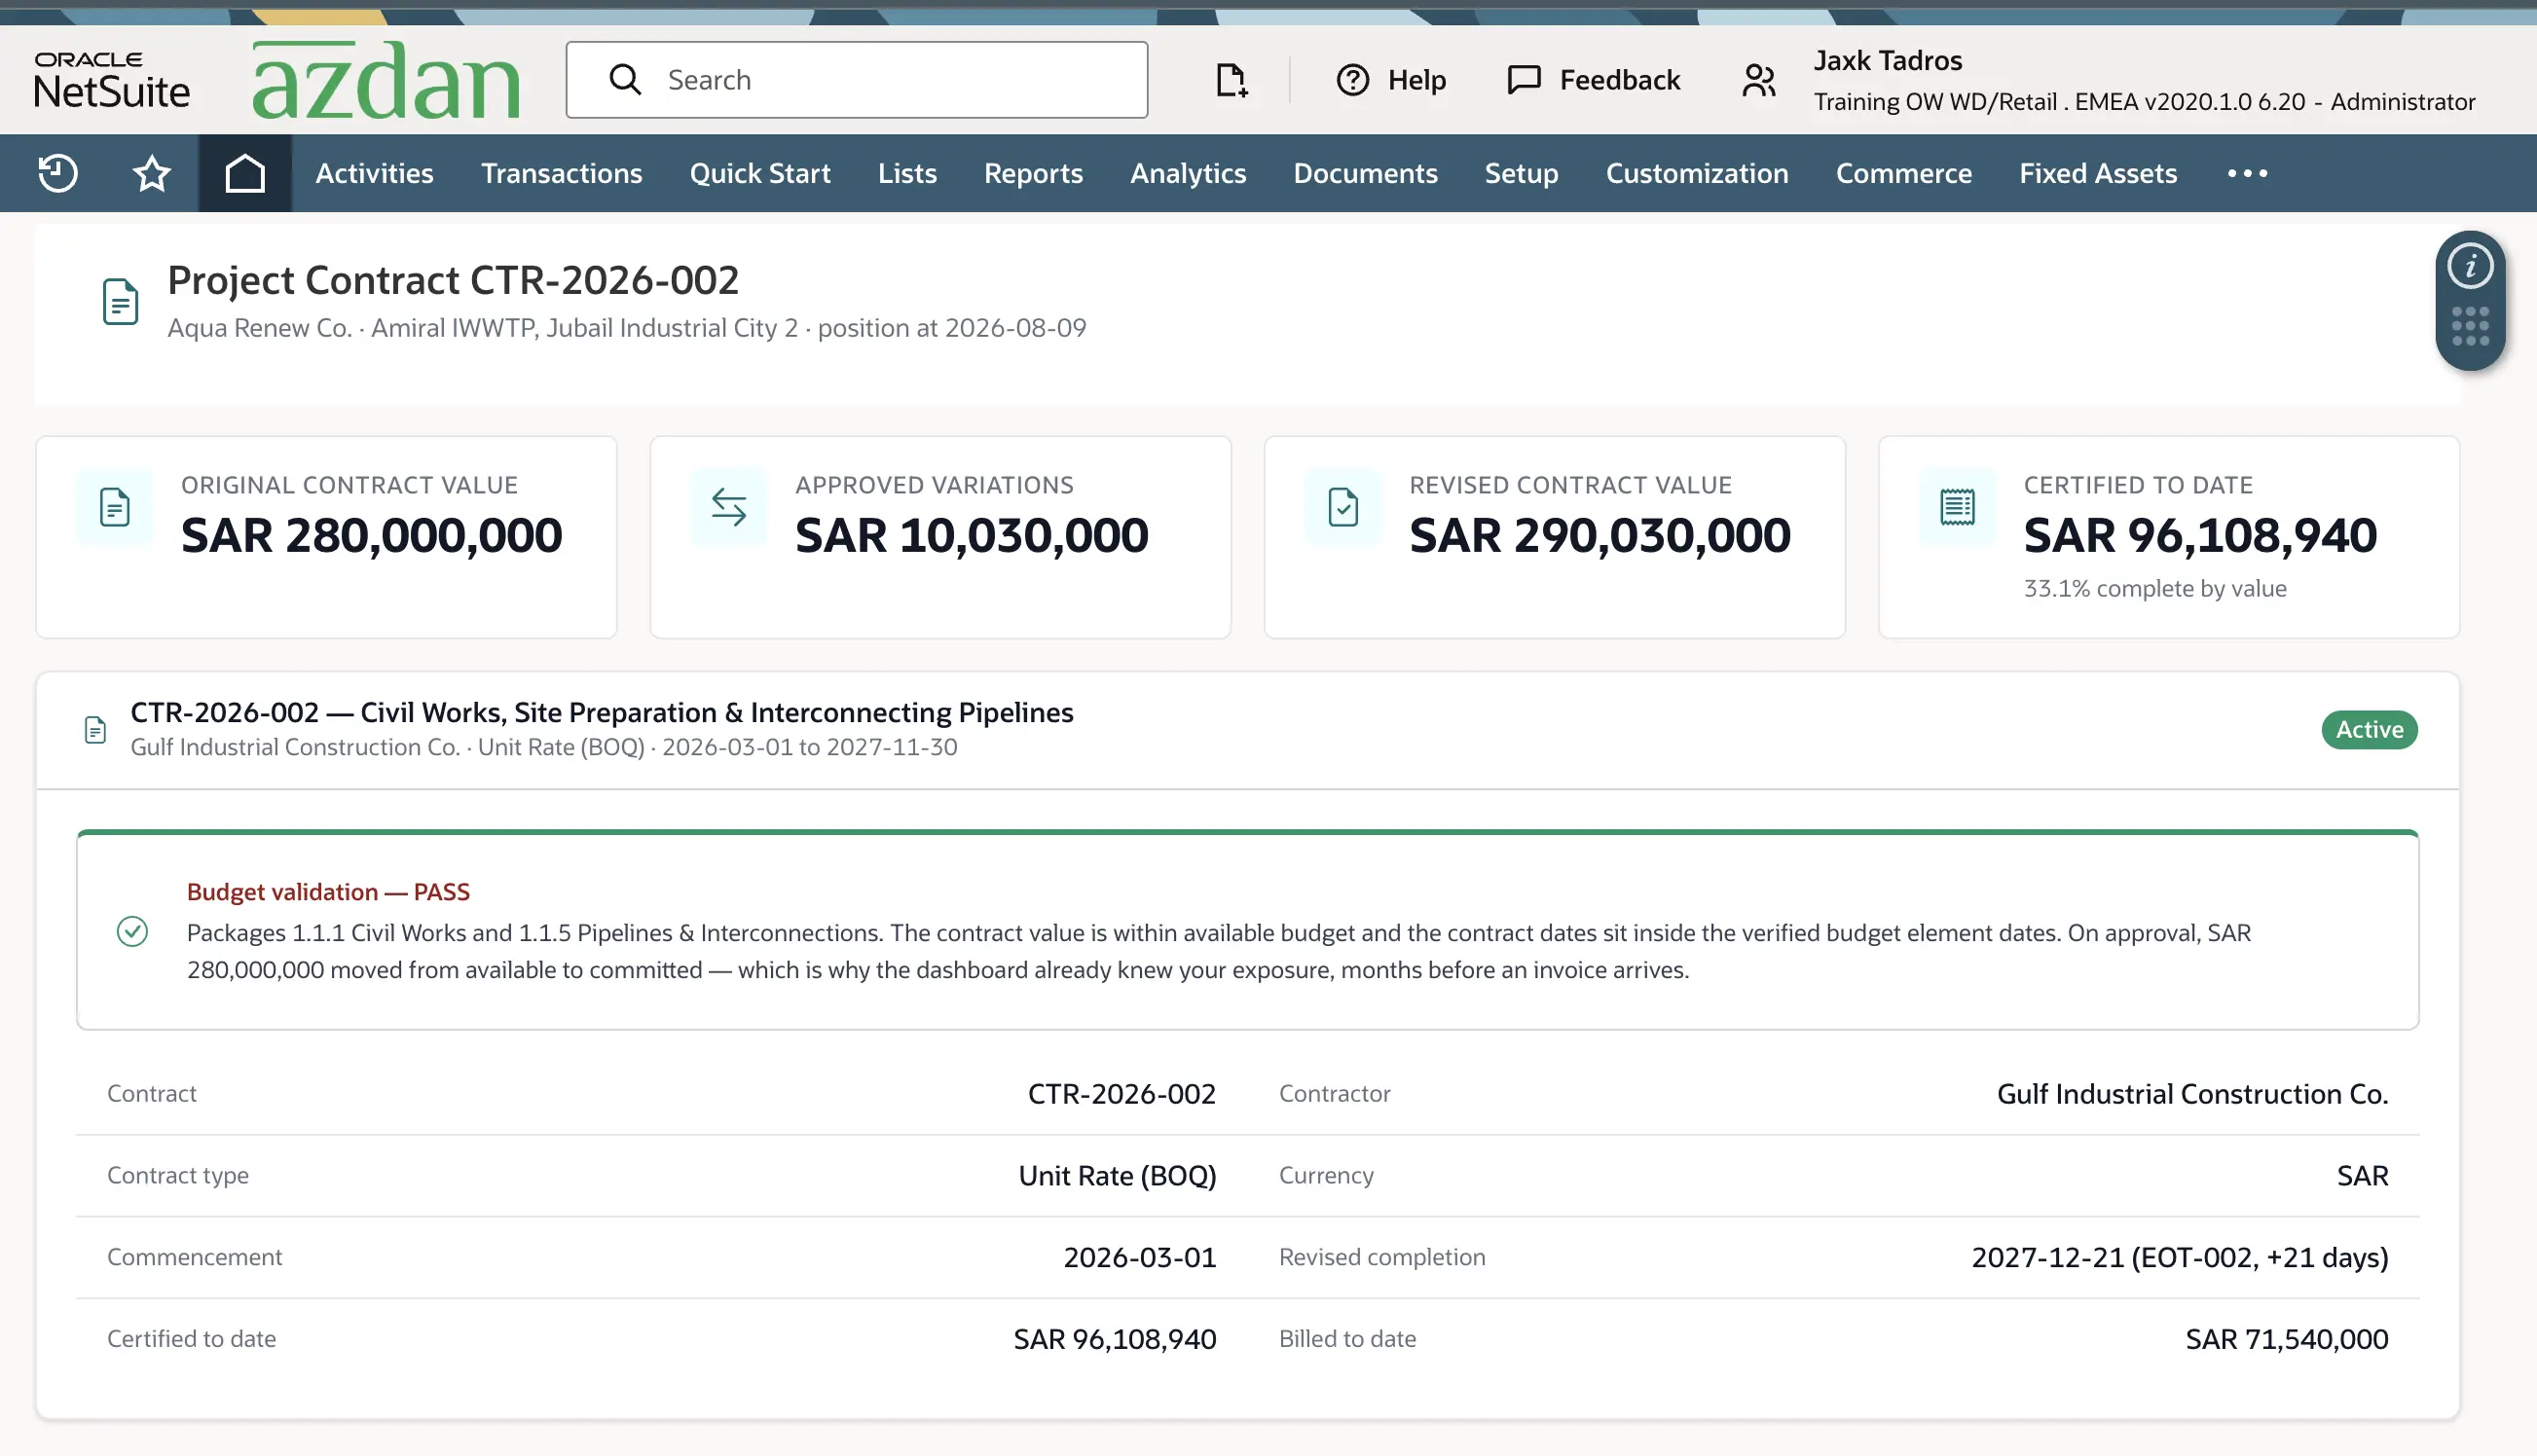Image resolution: width=2537 pixels, height=1456 pixels.
Task: Click the Project Contract page document icon
Action: point(121,301)
